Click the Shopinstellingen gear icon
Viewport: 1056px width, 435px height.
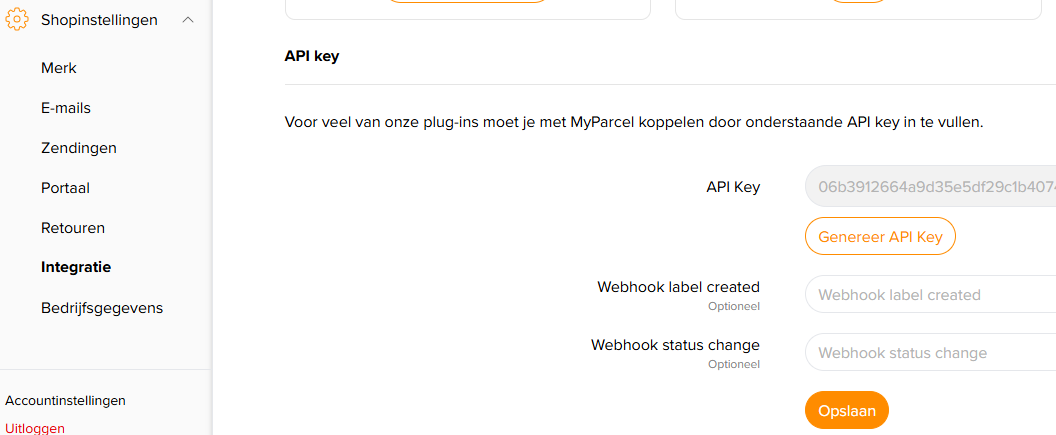tap(17, 19)
